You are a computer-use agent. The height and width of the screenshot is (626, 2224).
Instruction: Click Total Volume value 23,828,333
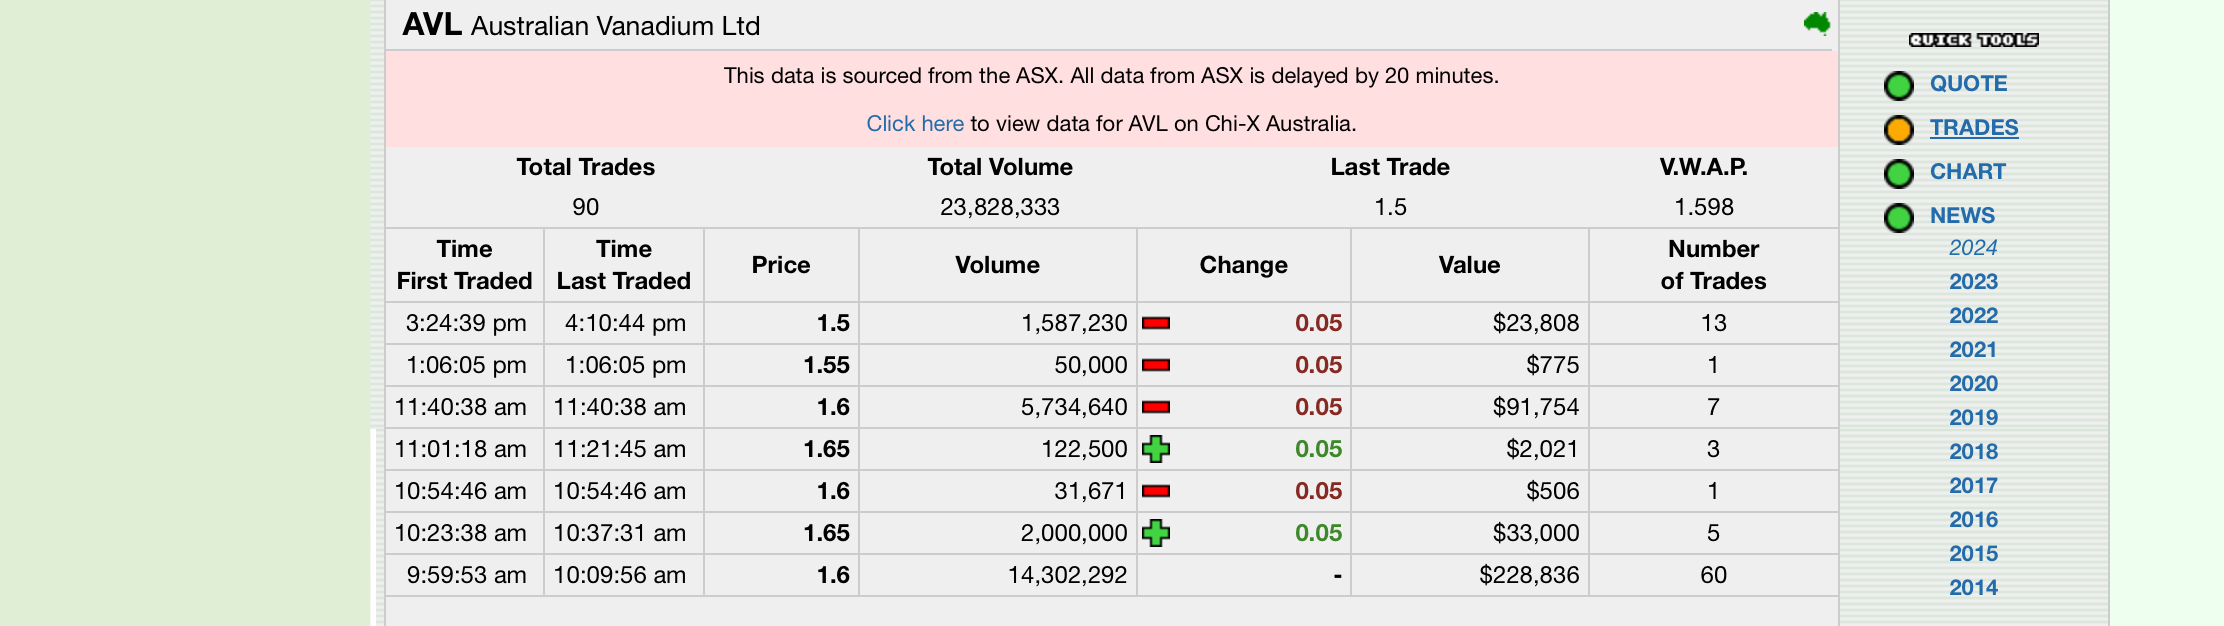pos(1000,207)
